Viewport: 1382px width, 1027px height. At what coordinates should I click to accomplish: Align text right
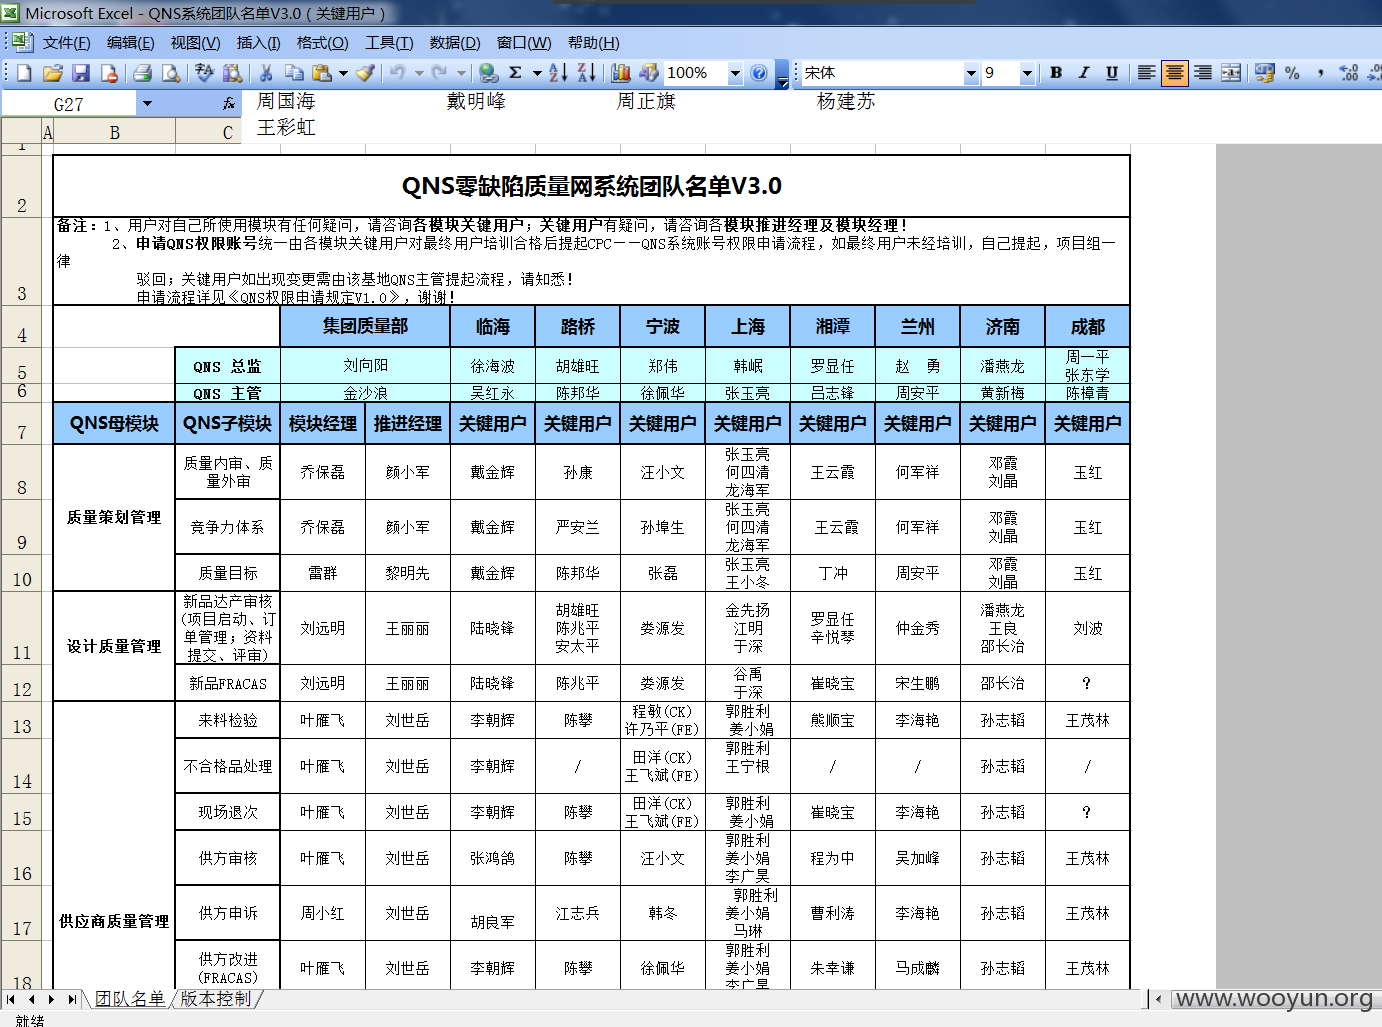click(x=1203, y=73)
